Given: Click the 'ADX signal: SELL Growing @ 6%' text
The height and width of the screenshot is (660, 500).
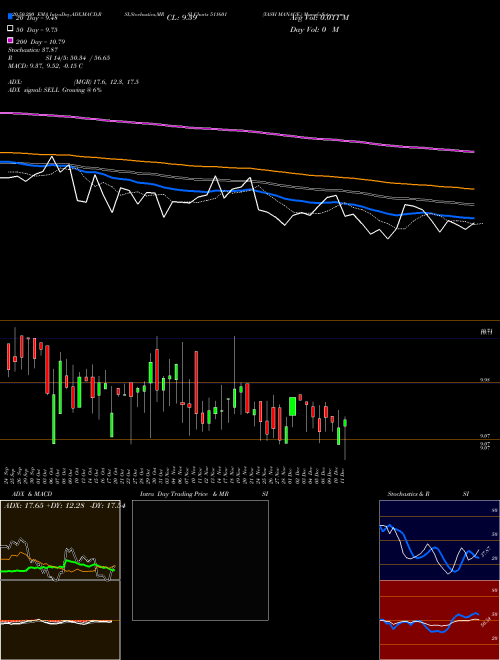Looking at the screenshot, I should (x=55, y=90).
